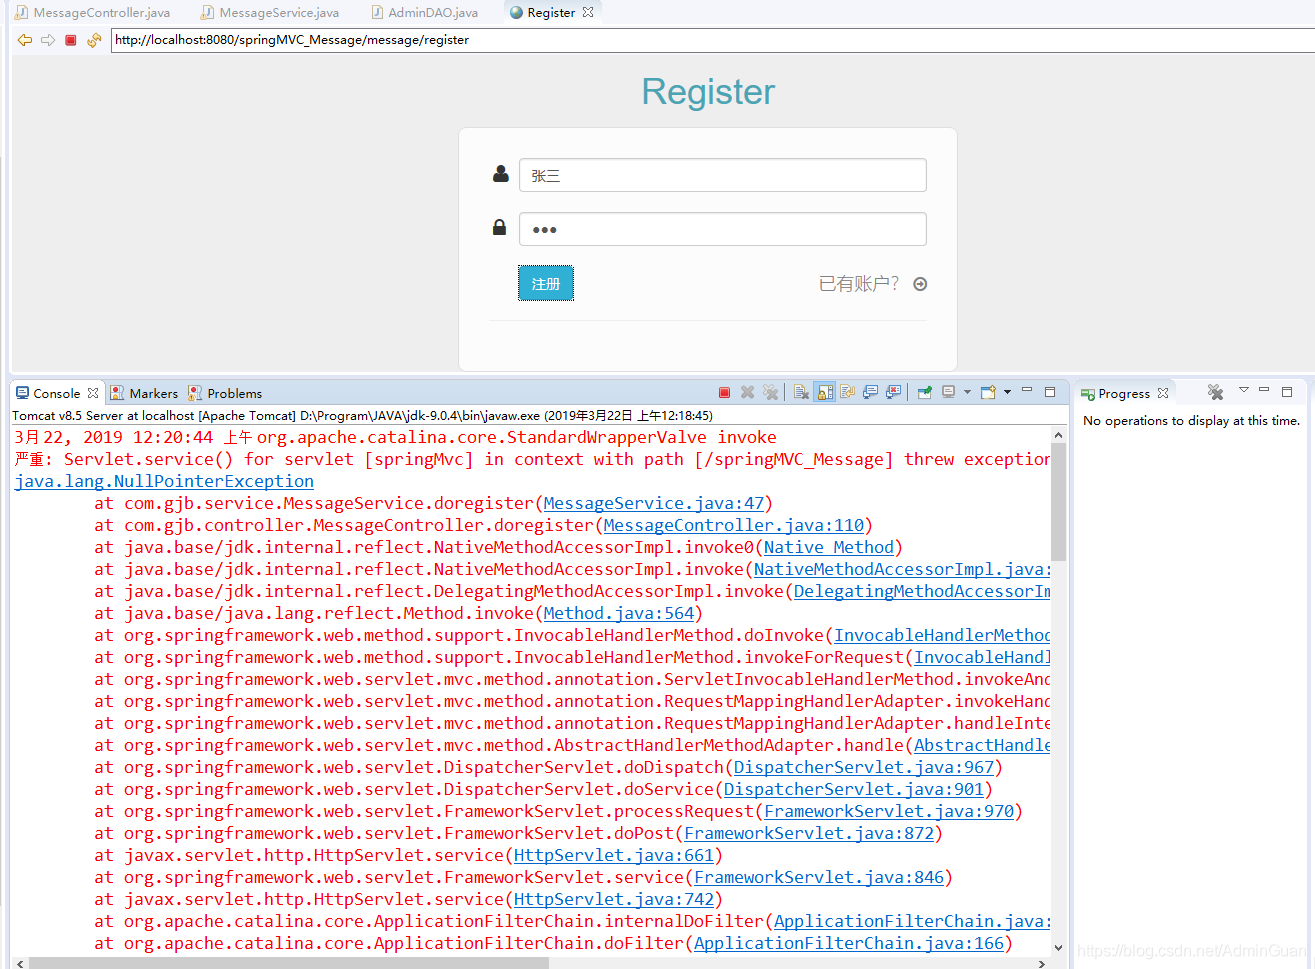Click the browser back arrow
Image resolution: width=1315 pixels, height=969 pixels.
click(x=24, y=41)
